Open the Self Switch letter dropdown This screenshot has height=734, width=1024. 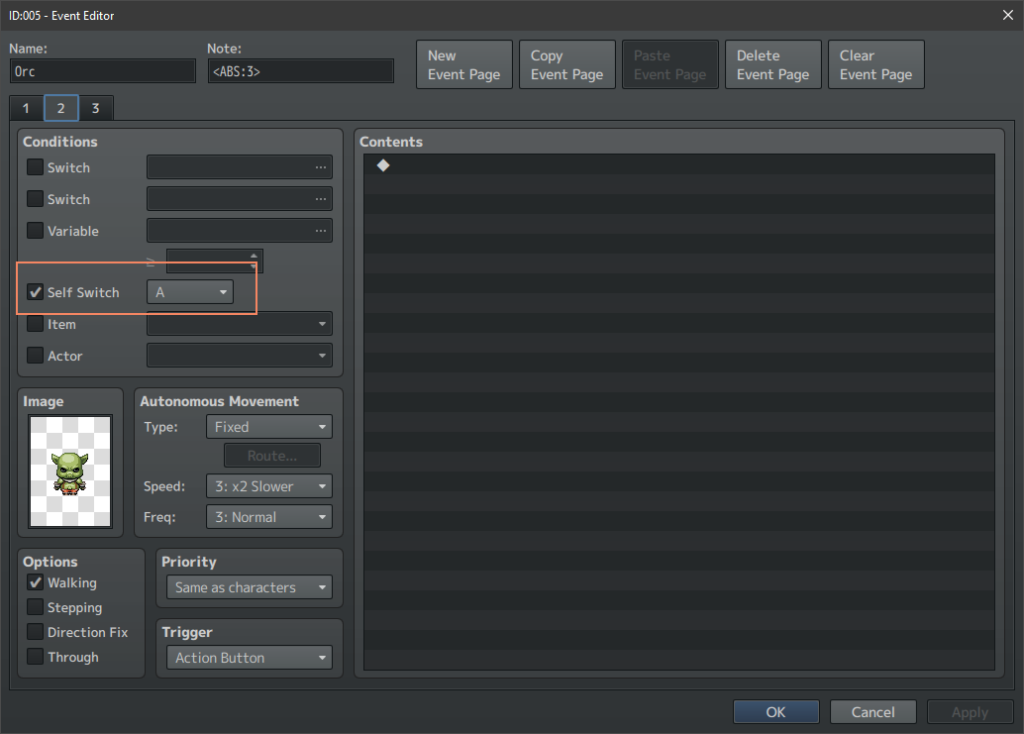point(190,292)
